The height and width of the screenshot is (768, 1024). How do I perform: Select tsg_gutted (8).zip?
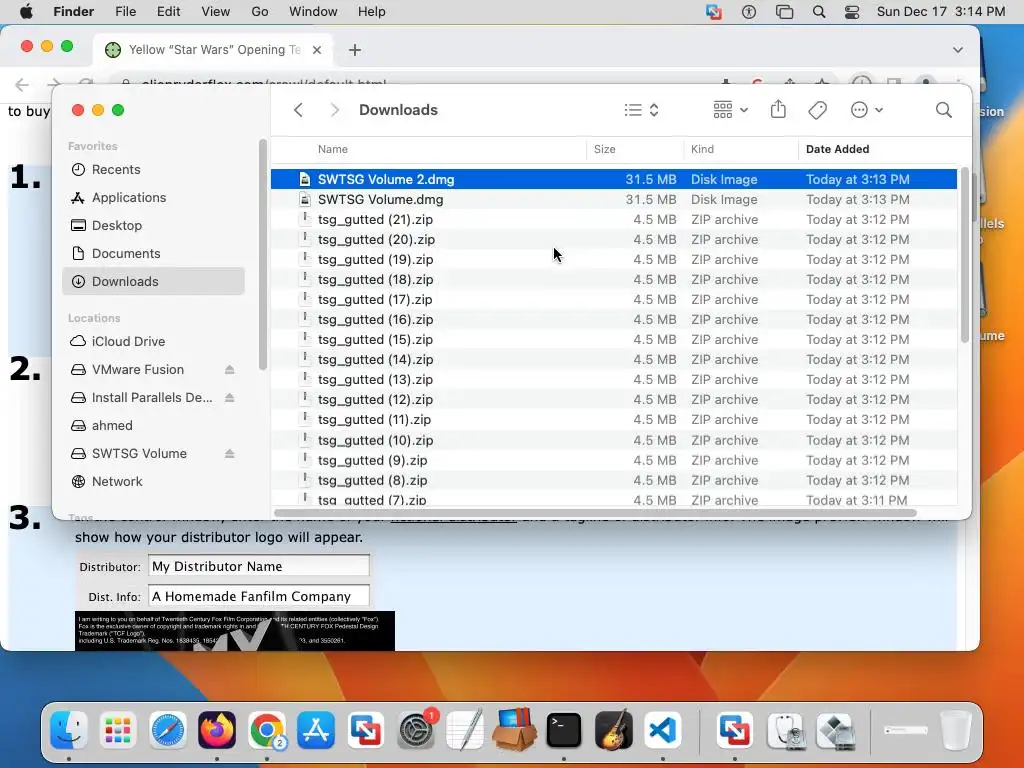point(614,480)
